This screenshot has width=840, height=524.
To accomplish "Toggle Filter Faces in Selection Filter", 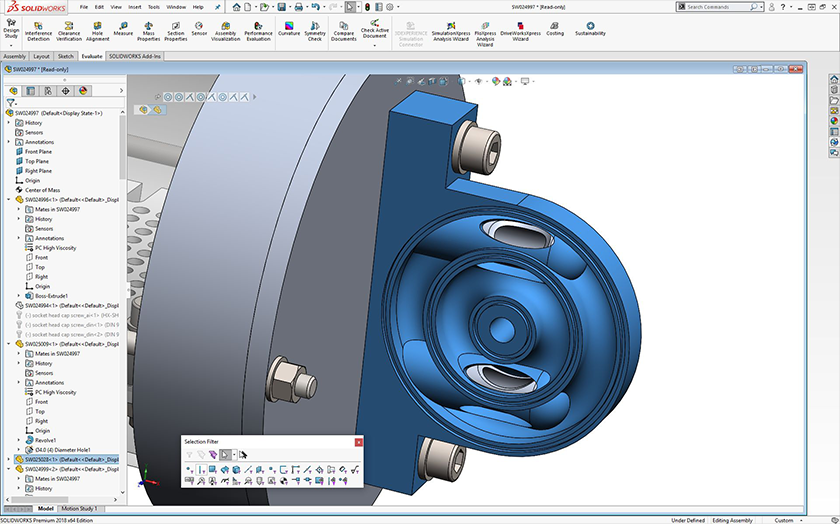I will pos(213,469).
